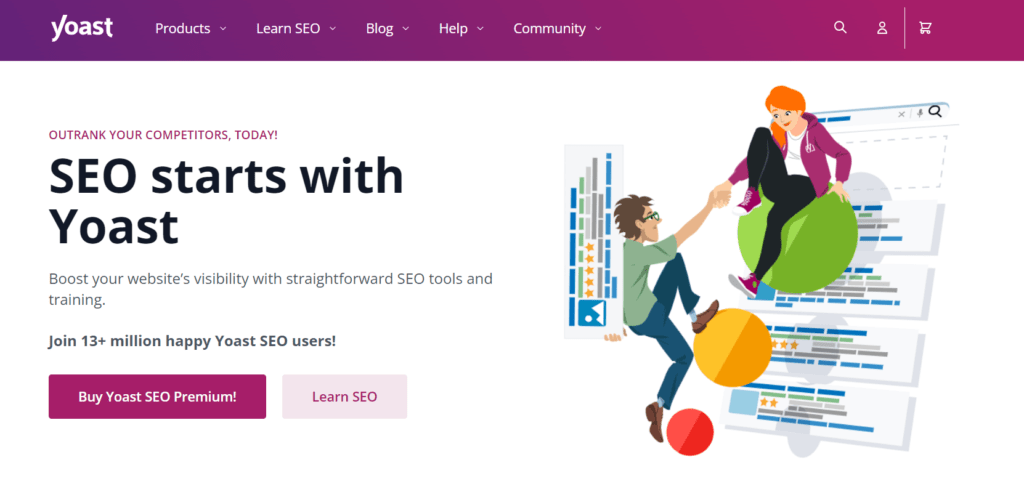Open the Blog menu

tap(379, 29)
